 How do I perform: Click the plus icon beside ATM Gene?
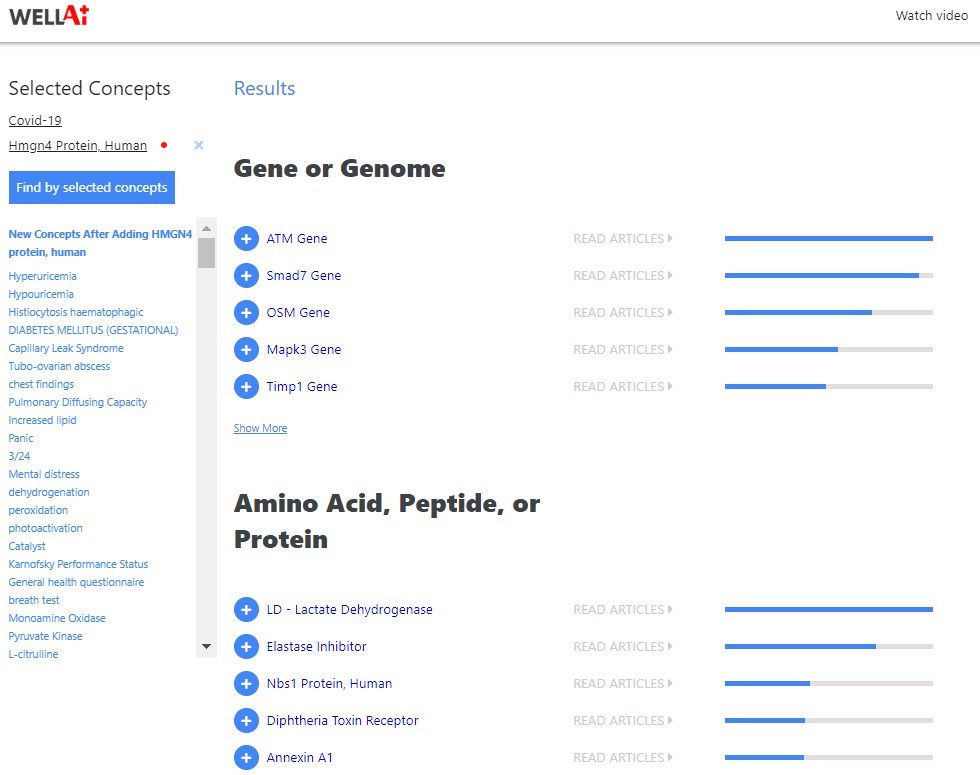coord(246,239)
